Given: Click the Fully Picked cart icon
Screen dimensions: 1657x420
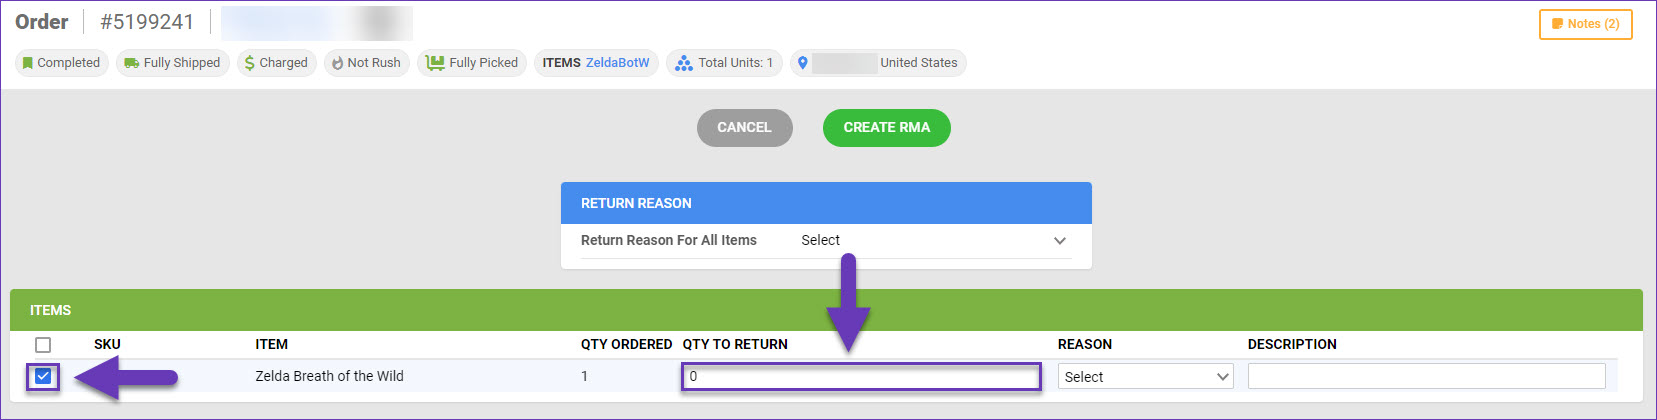Looking at the screenshot, I should (x=435, y=63).
